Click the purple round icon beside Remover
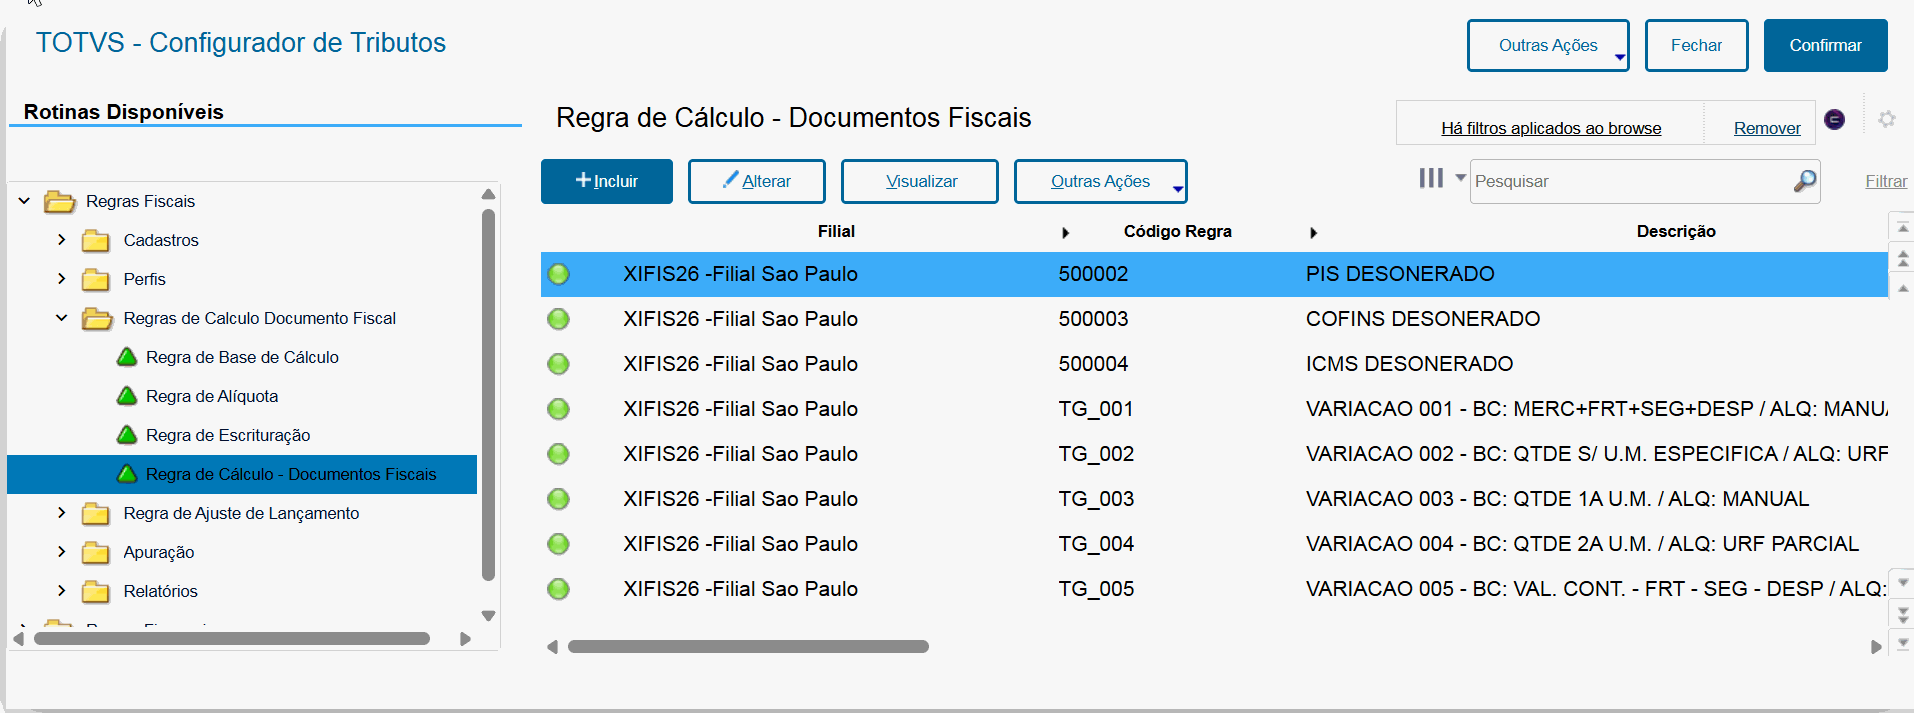 click(x=1835, y=120)
